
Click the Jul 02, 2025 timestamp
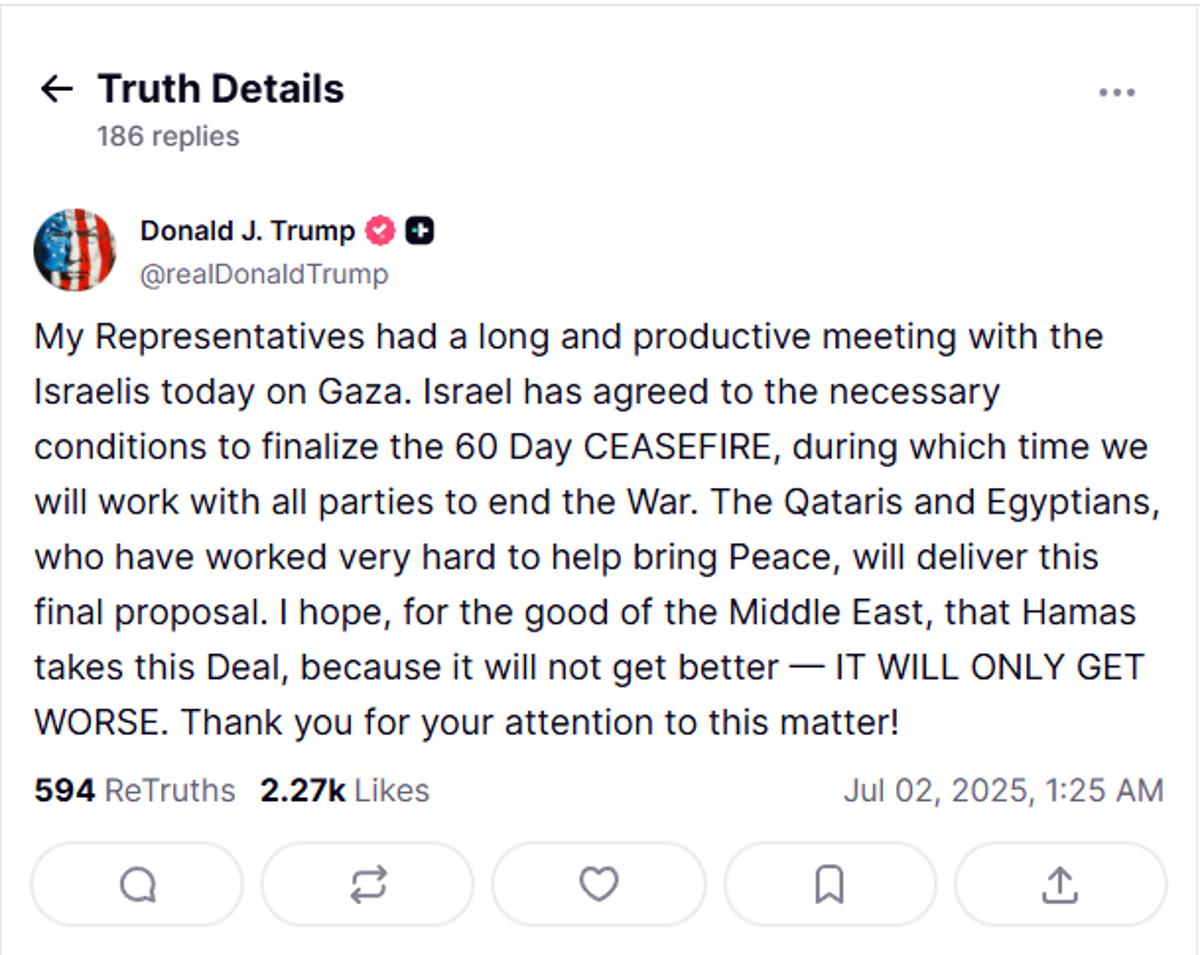click(x=1003, y=790)
